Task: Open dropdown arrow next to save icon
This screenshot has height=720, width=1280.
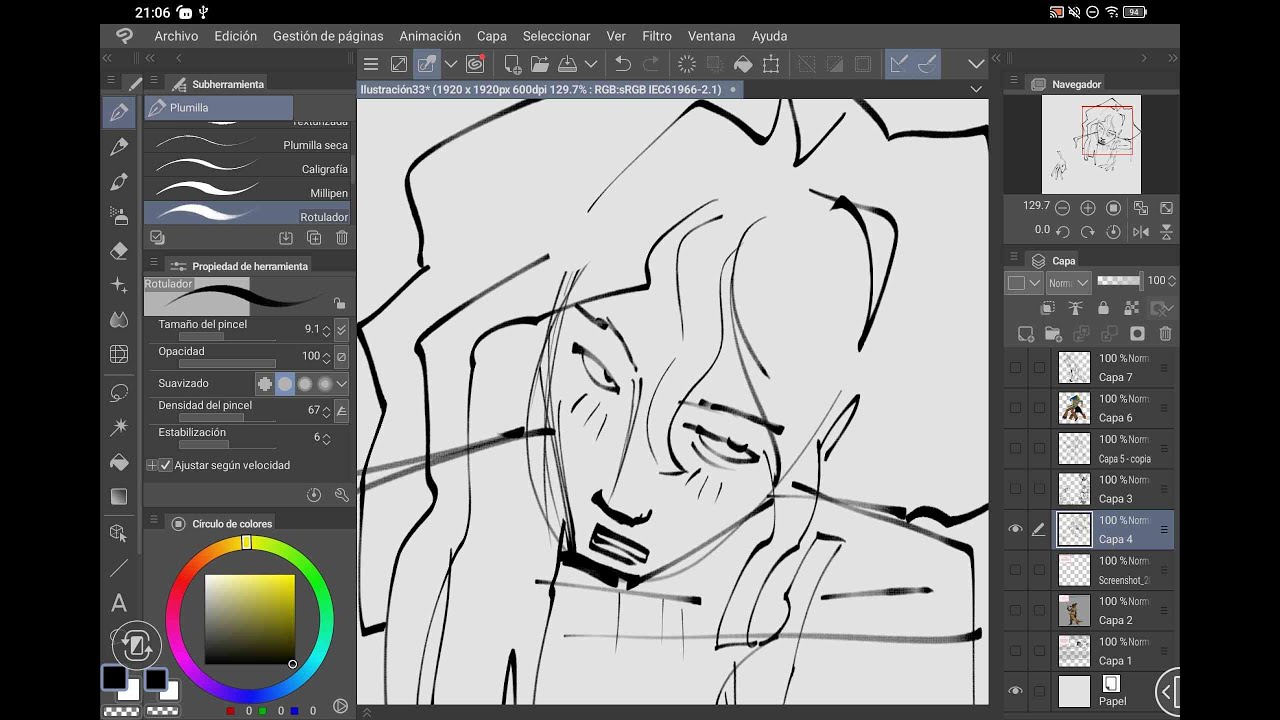Action: point(591,64)
